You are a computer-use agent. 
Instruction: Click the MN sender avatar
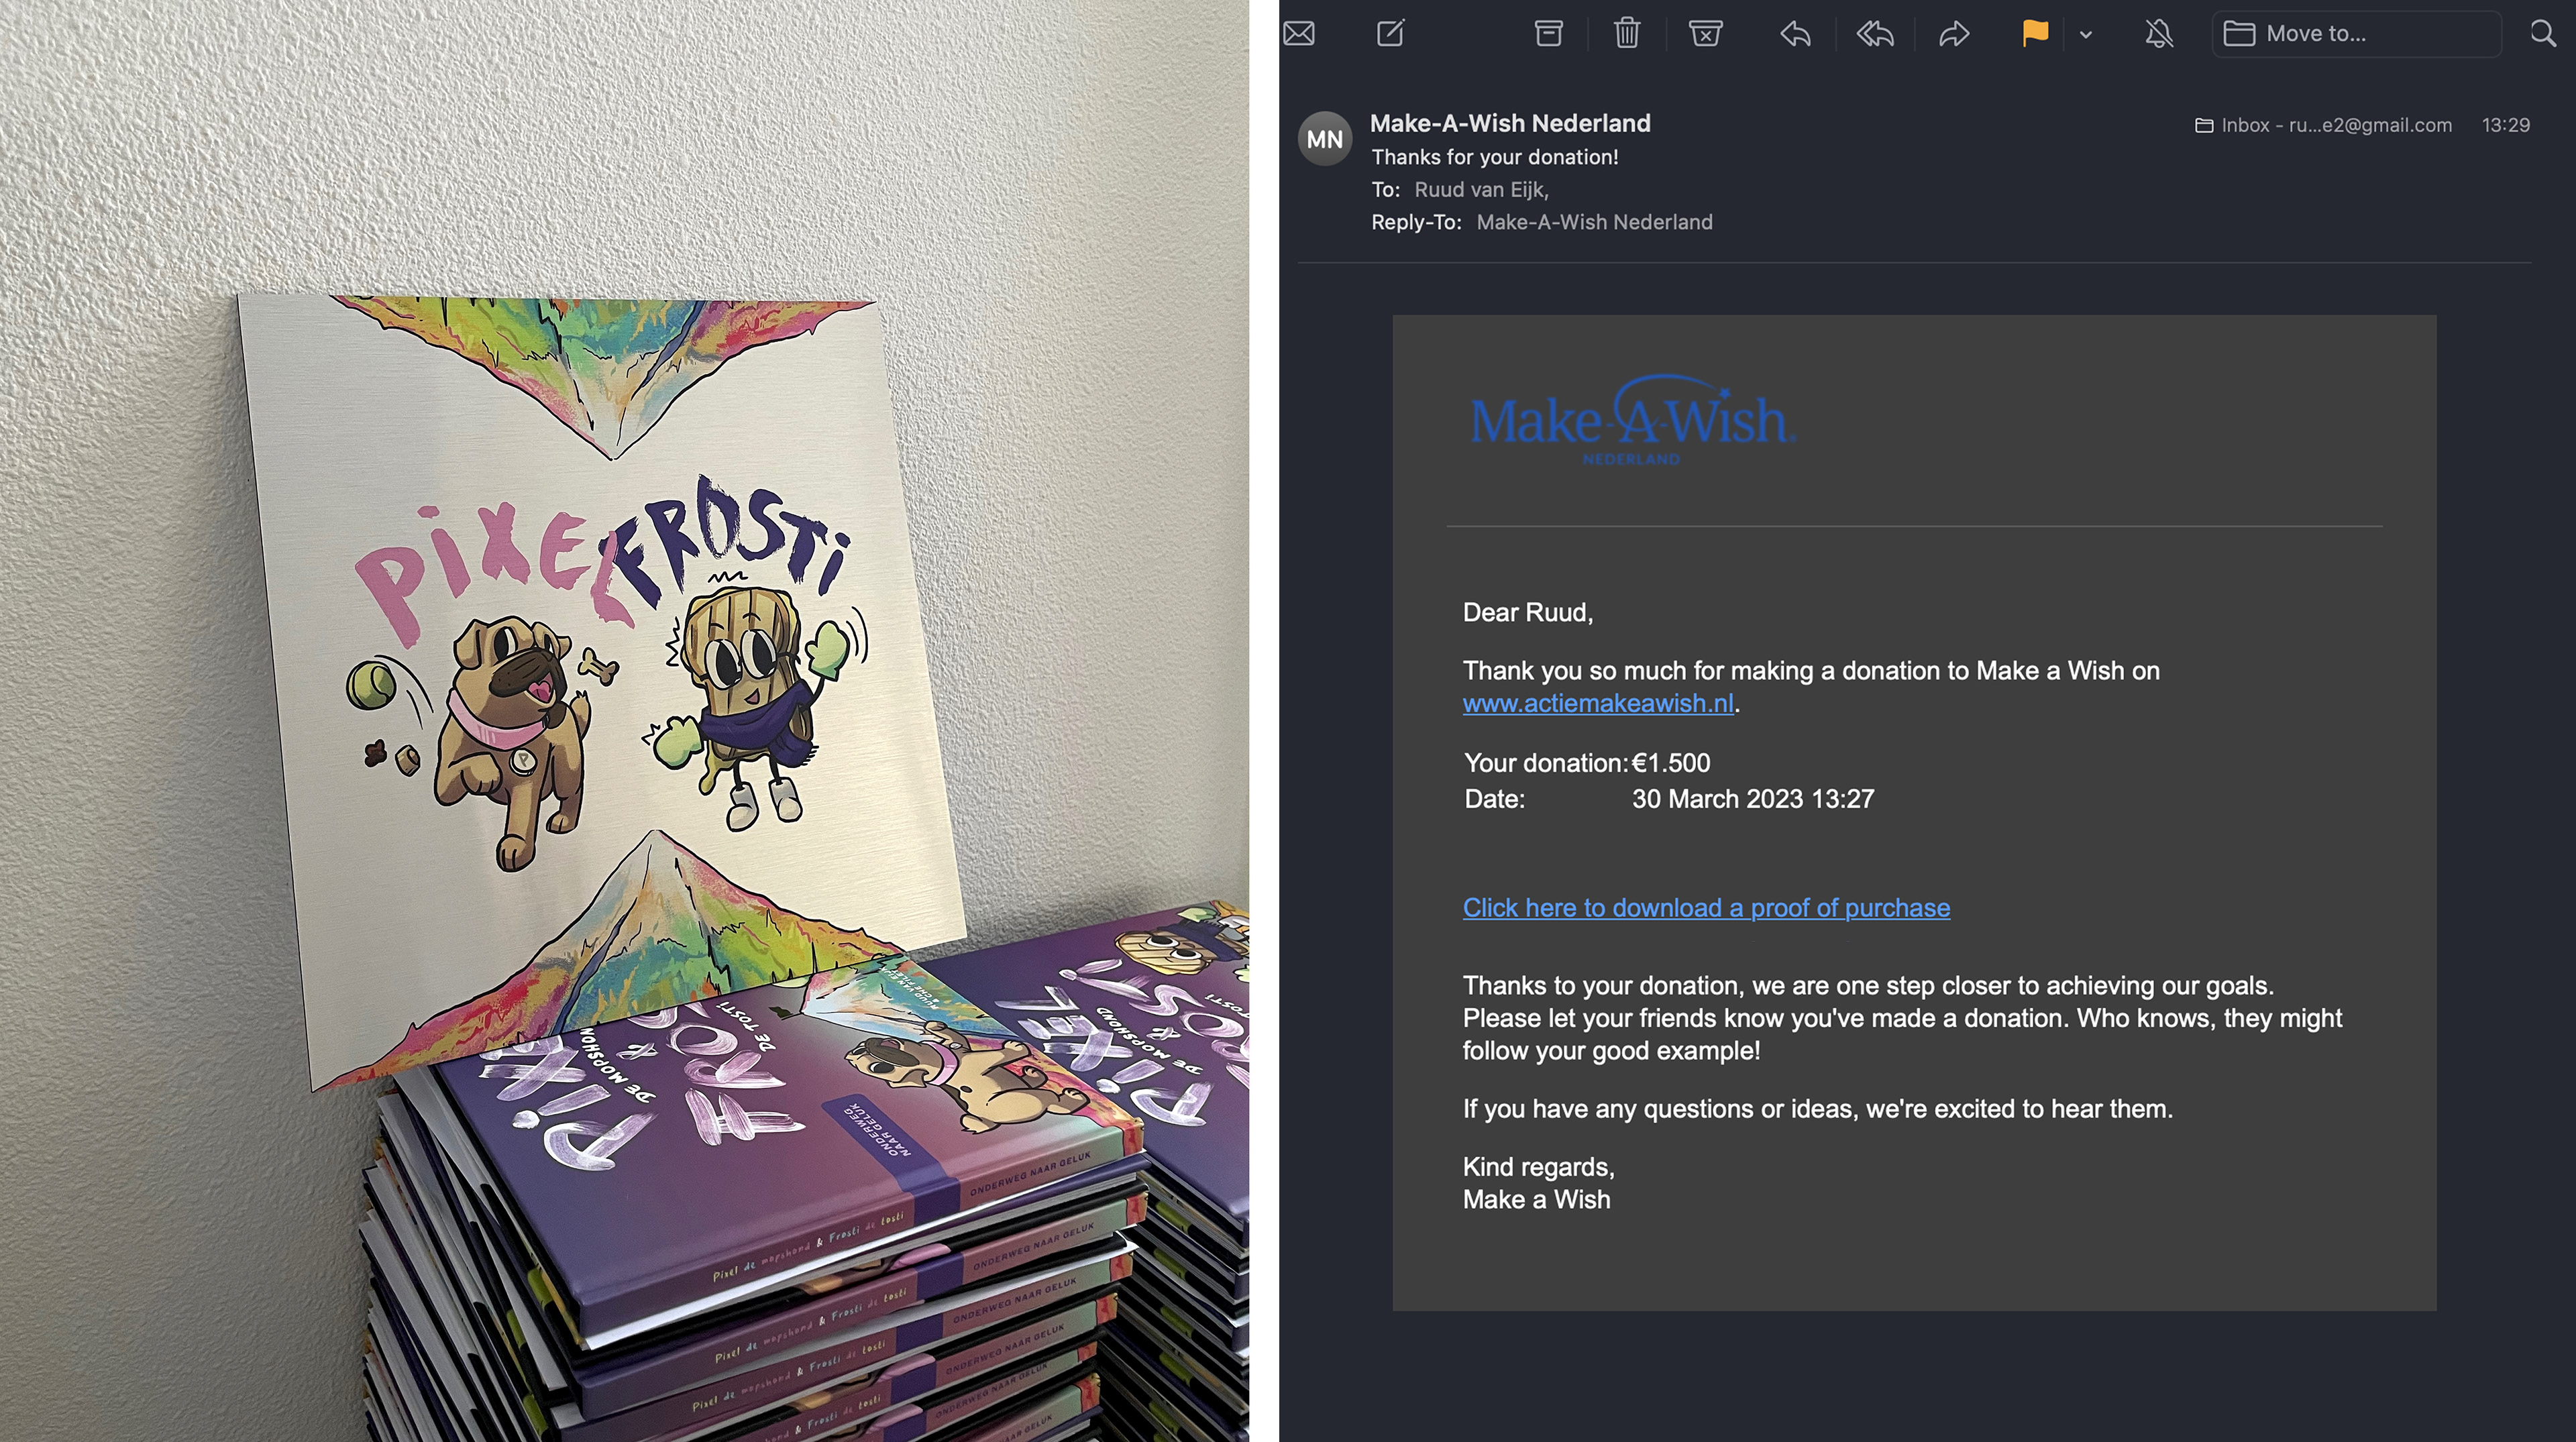[1325, 139]
